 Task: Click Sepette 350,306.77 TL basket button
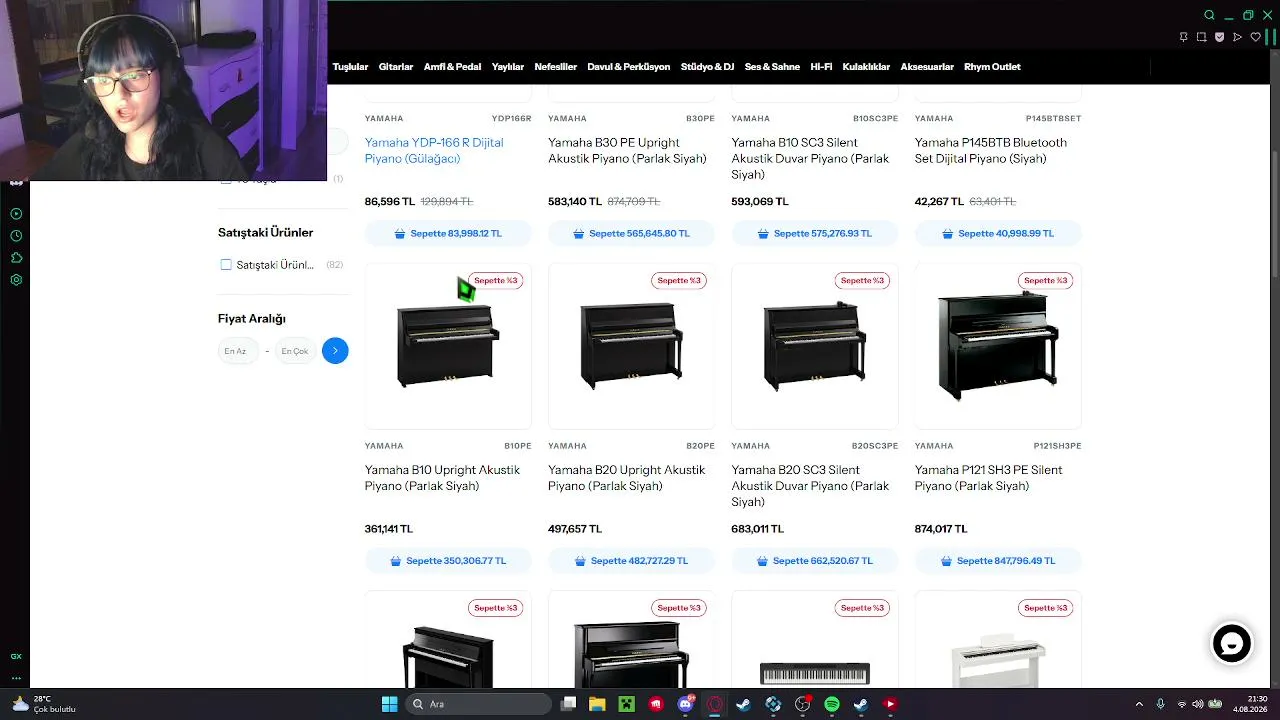[x=448, y=561]
